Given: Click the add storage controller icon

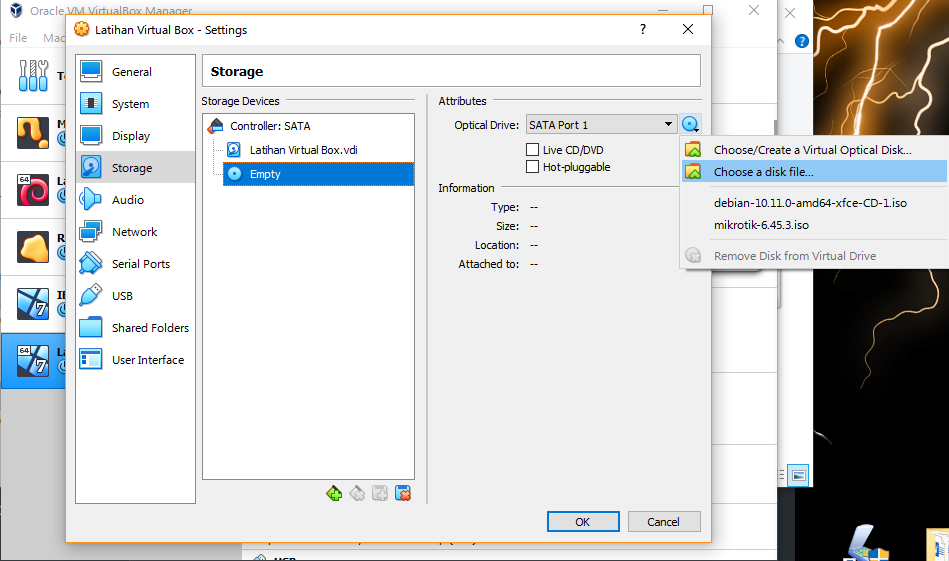Looking at the screenshot, I should (x=334, y=493).
